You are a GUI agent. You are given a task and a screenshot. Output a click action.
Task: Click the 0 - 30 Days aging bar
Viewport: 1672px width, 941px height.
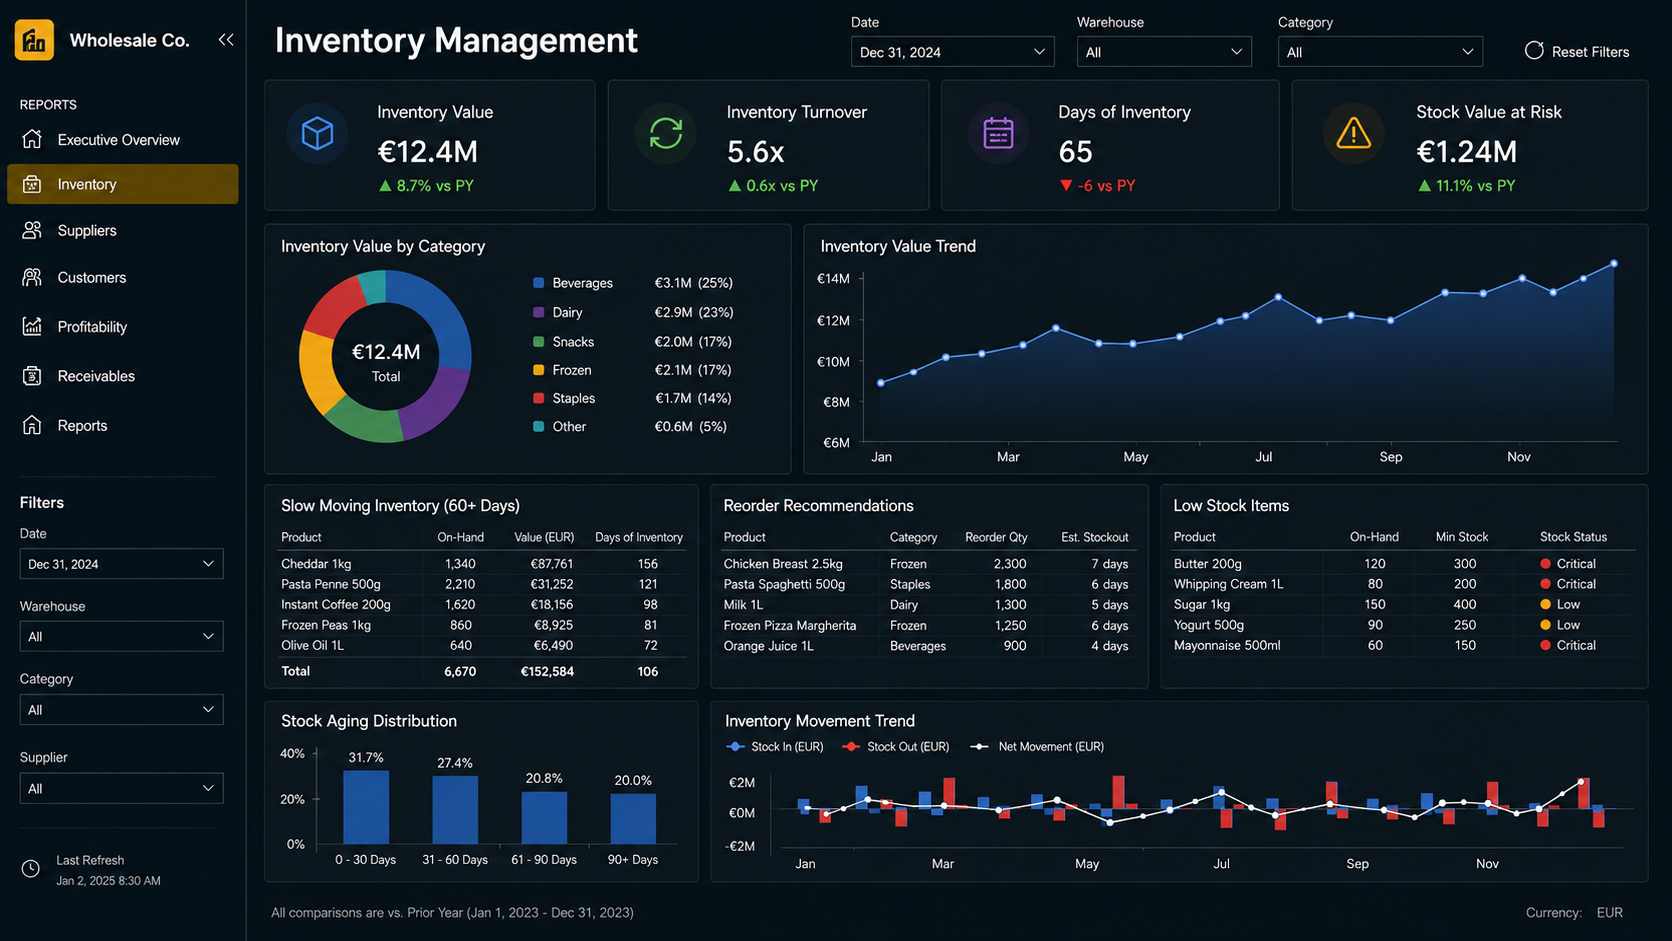click(366, 807)
